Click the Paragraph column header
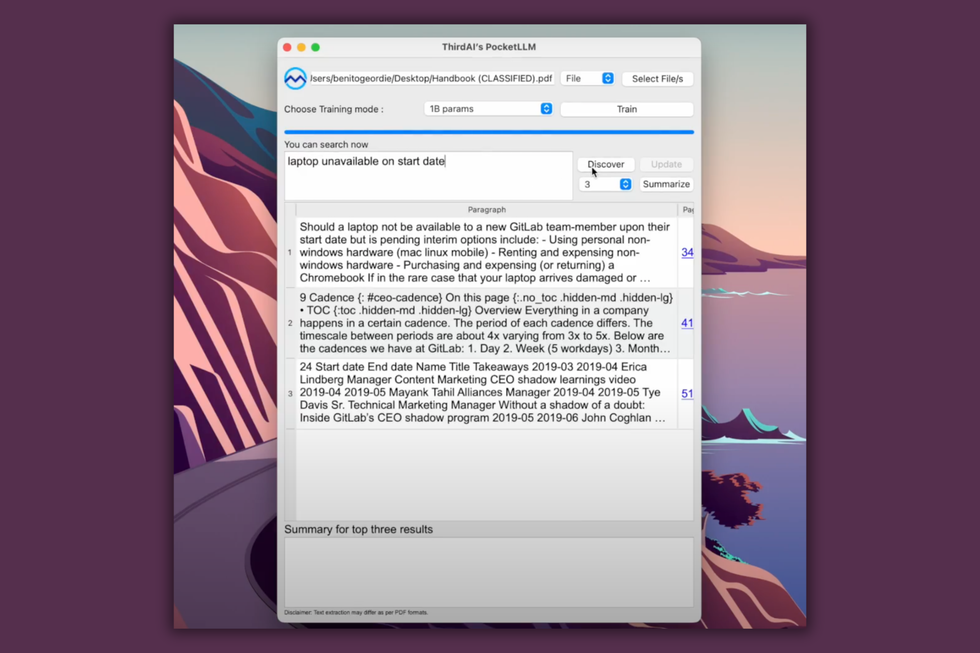This screenshot has width=980, height=653. point(486,210)
